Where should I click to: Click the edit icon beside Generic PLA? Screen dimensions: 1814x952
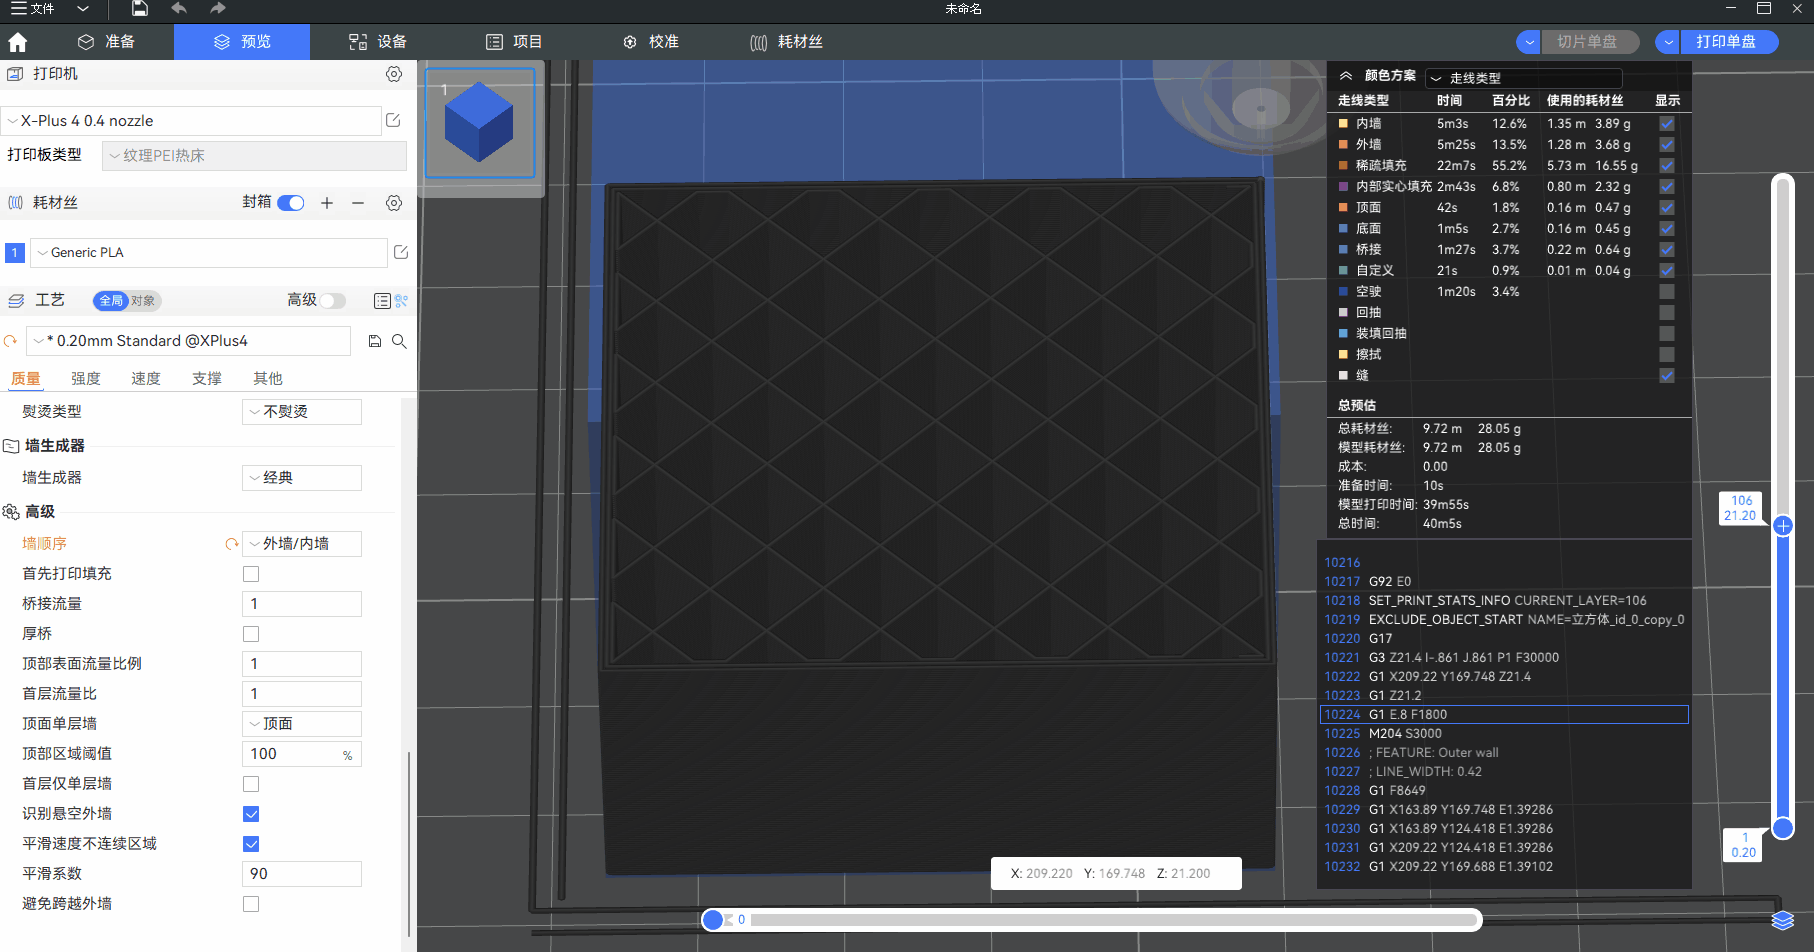[x=401, y=253]
